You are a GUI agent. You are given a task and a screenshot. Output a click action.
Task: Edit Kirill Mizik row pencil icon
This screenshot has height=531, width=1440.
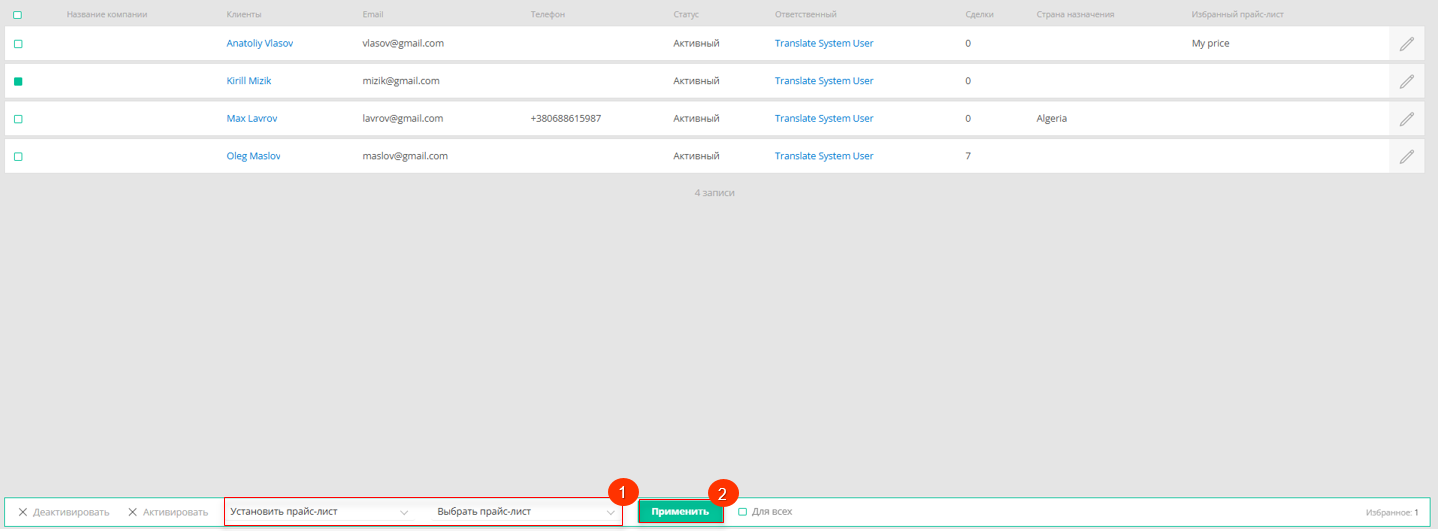point(1407,81)
